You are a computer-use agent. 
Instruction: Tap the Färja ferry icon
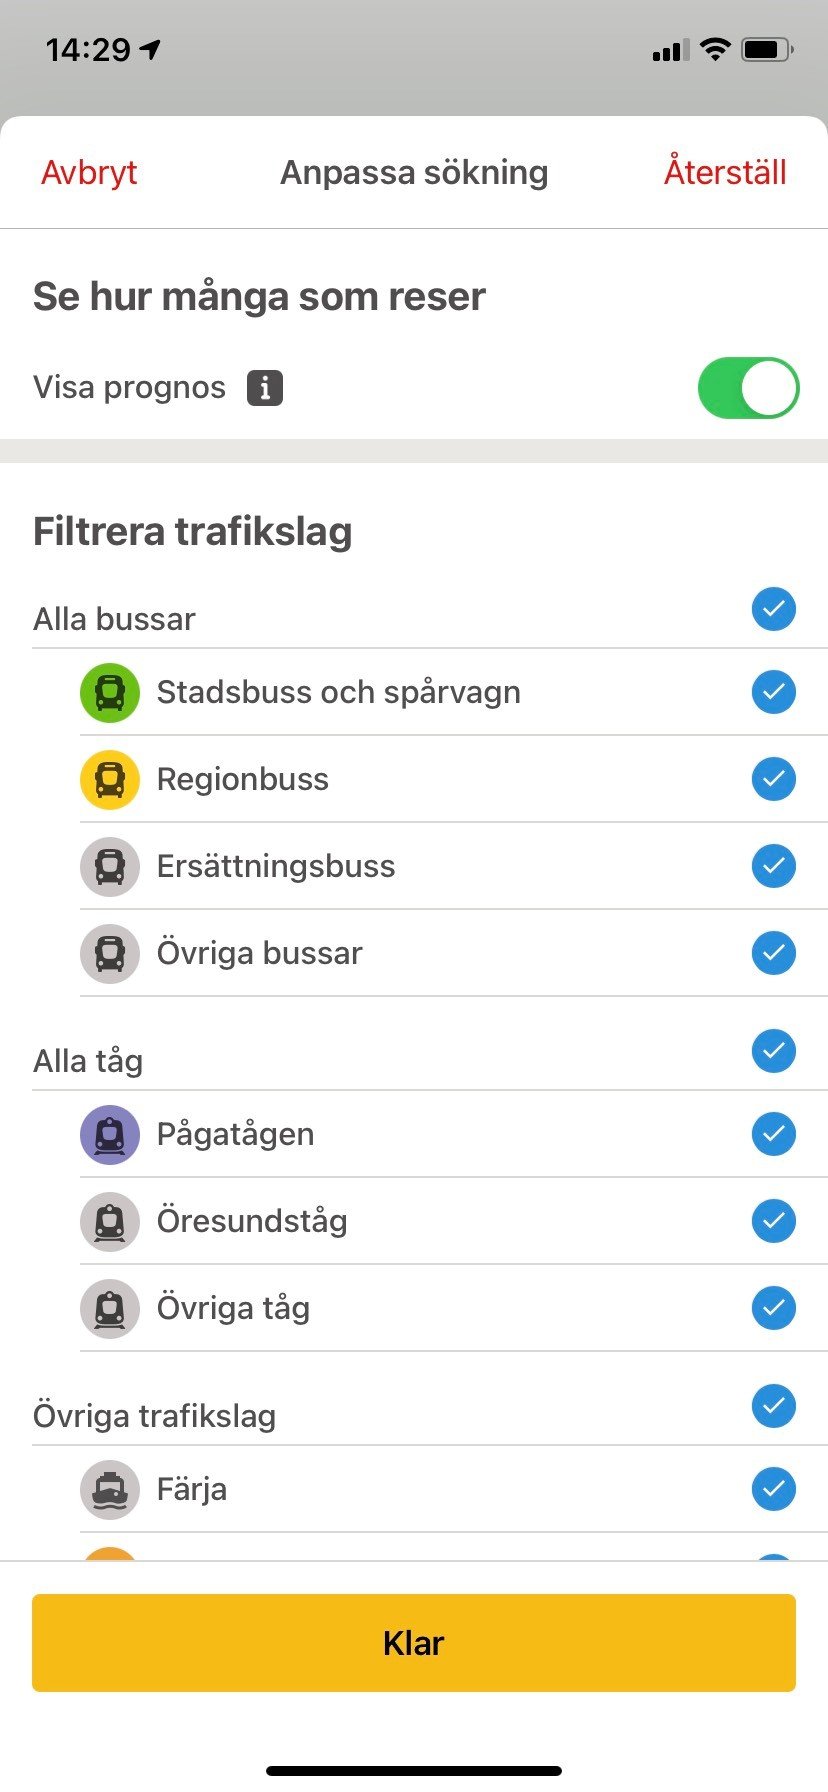pos(110,1489)
